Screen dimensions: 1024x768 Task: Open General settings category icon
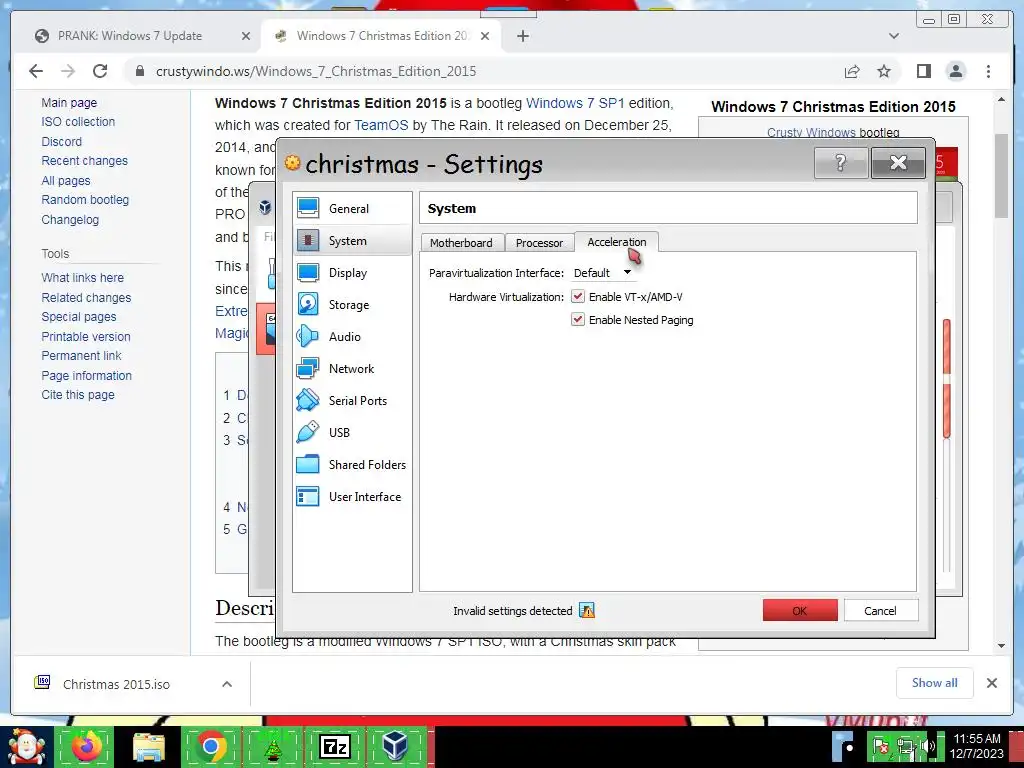coord(308,208)
